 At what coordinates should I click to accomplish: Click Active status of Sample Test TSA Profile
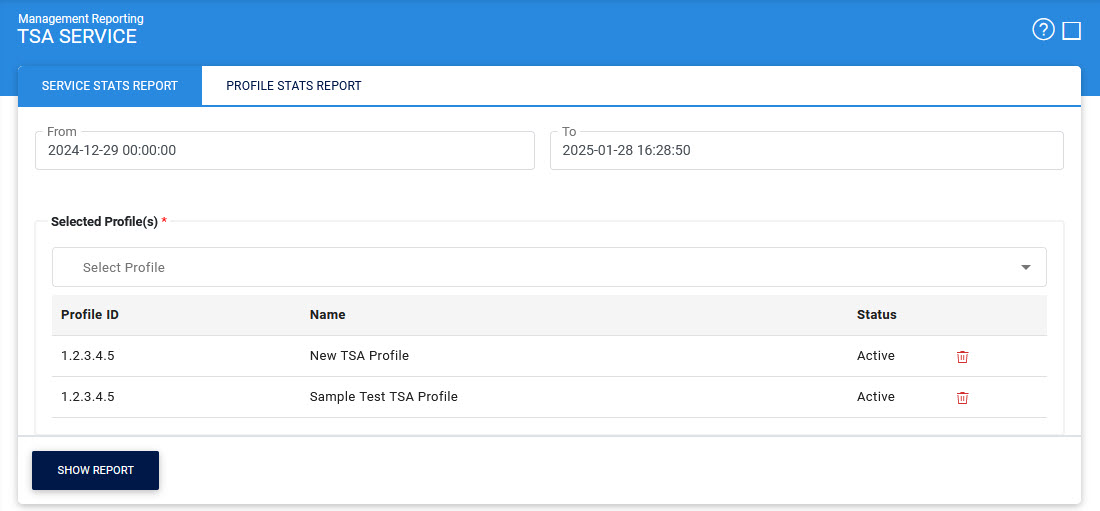click(875, 397)
